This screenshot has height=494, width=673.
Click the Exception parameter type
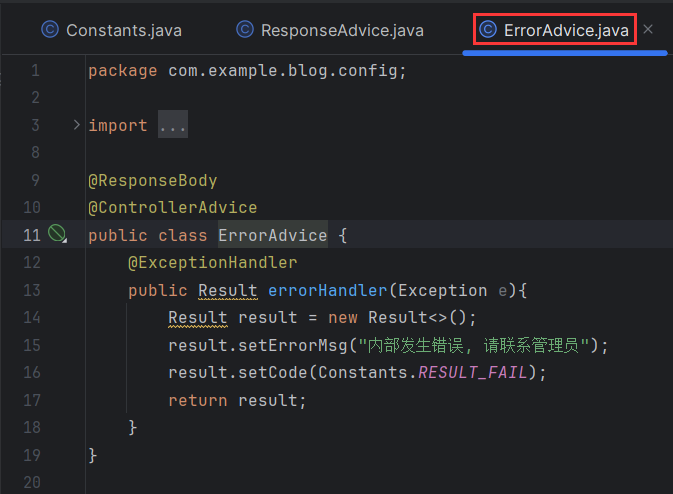coord(443,290)
